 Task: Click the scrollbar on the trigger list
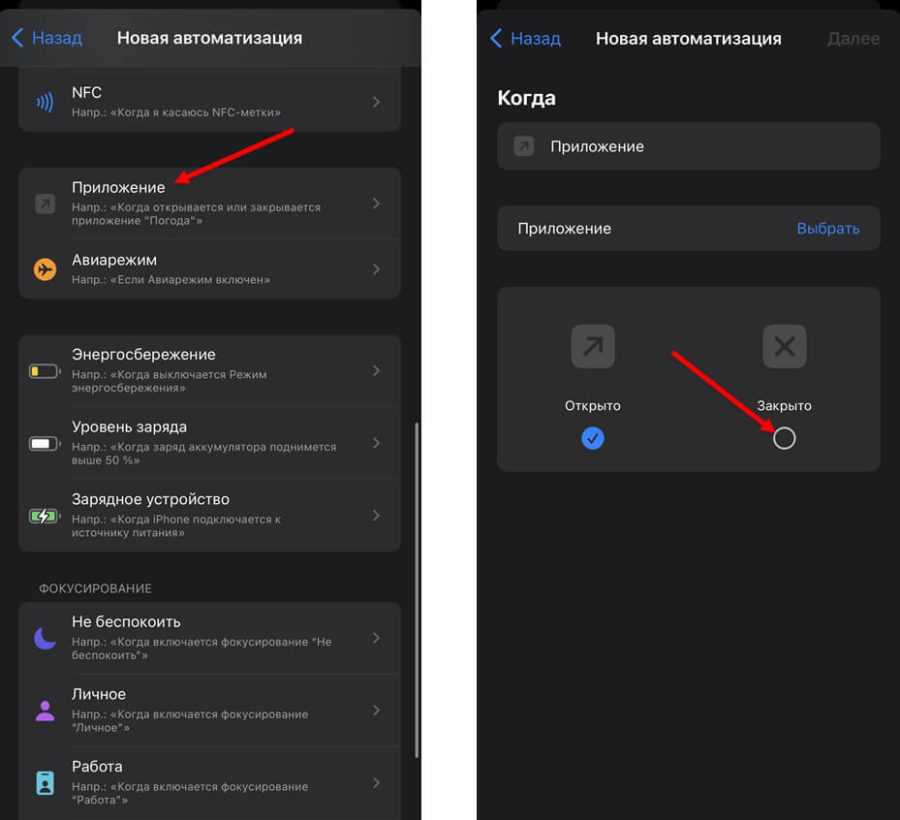pyautogui.click(x=416, y=590)
